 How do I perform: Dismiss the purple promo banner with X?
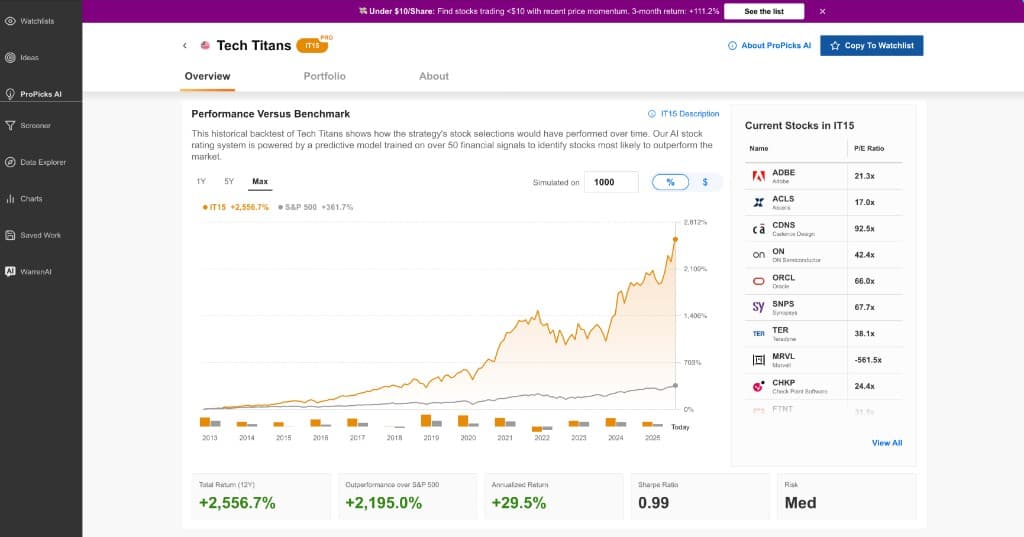click(x=822, y=11)
